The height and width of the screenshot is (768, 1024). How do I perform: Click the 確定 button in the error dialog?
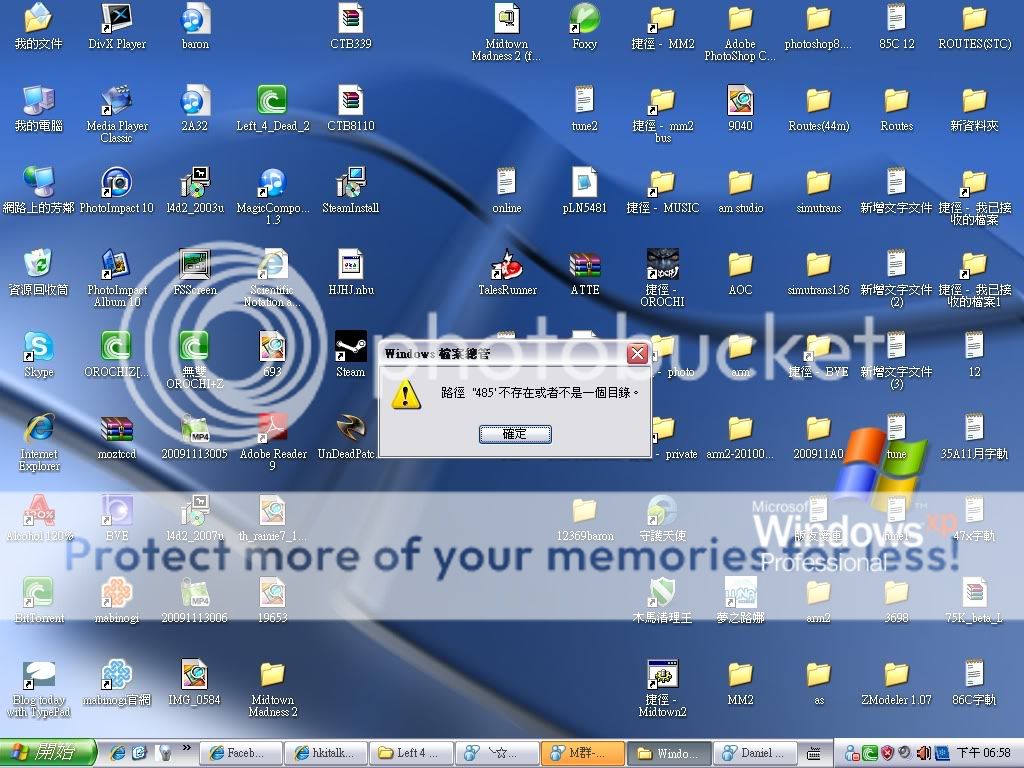(x=515, y=434)
